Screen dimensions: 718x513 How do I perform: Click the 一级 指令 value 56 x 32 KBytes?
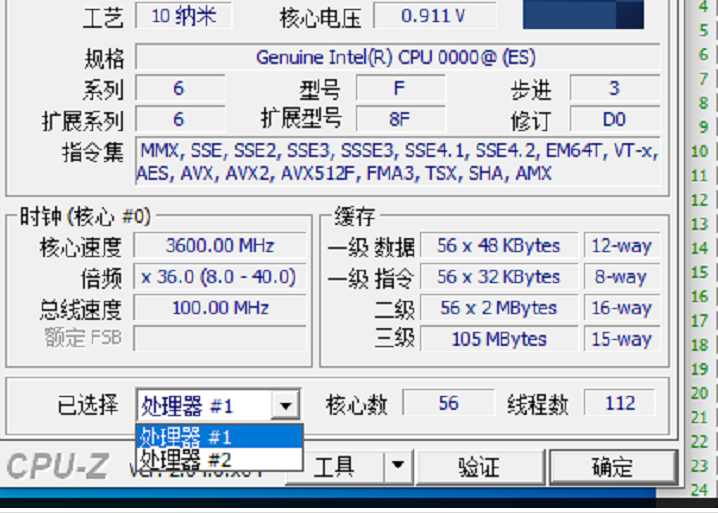pyautogui.click(x=499, y=277)
